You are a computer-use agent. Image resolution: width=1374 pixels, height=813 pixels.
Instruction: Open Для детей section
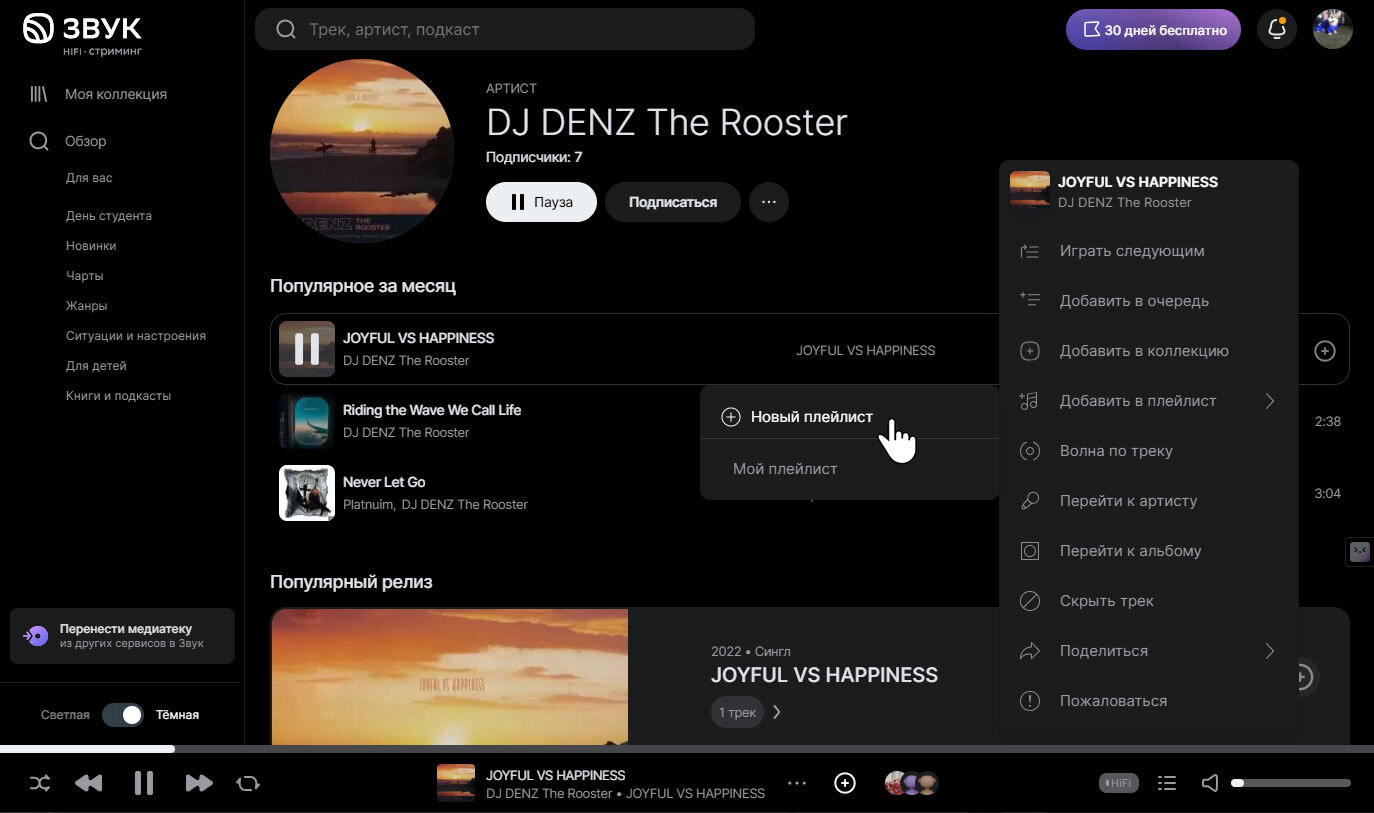coord(96,366)
